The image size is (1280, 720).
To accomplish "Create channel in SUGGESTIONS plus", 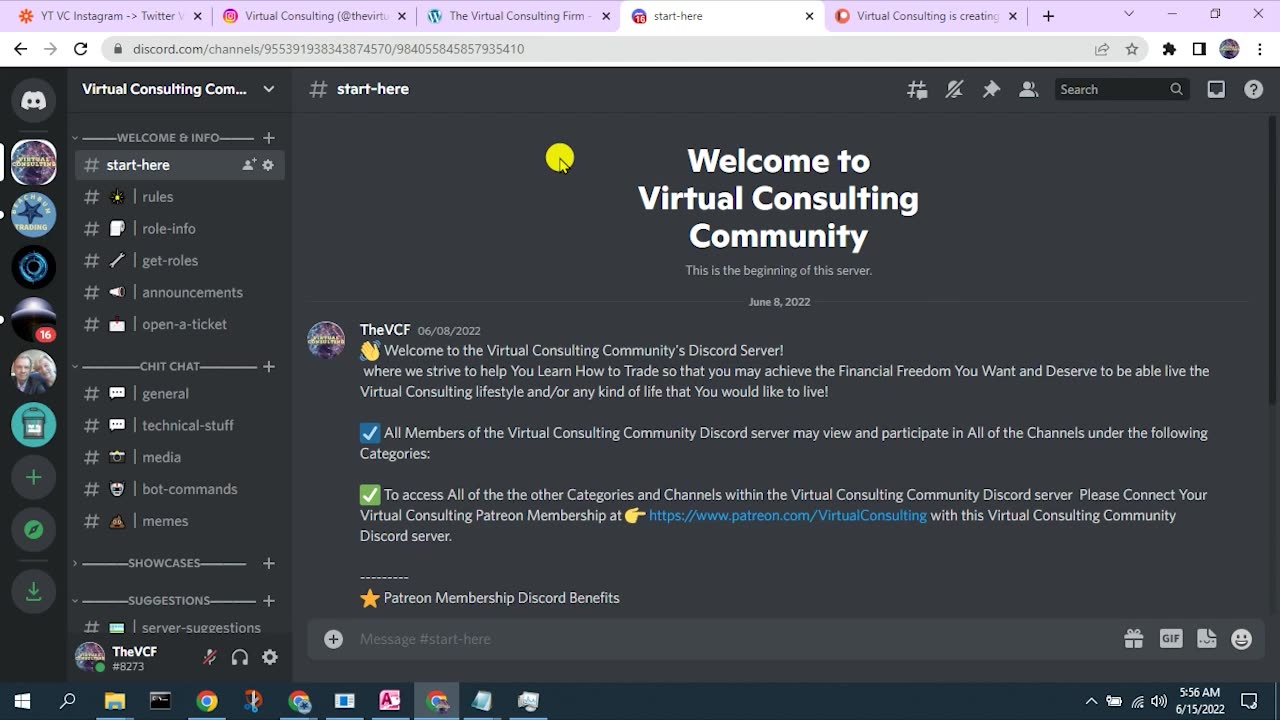I will pos(268,601).
